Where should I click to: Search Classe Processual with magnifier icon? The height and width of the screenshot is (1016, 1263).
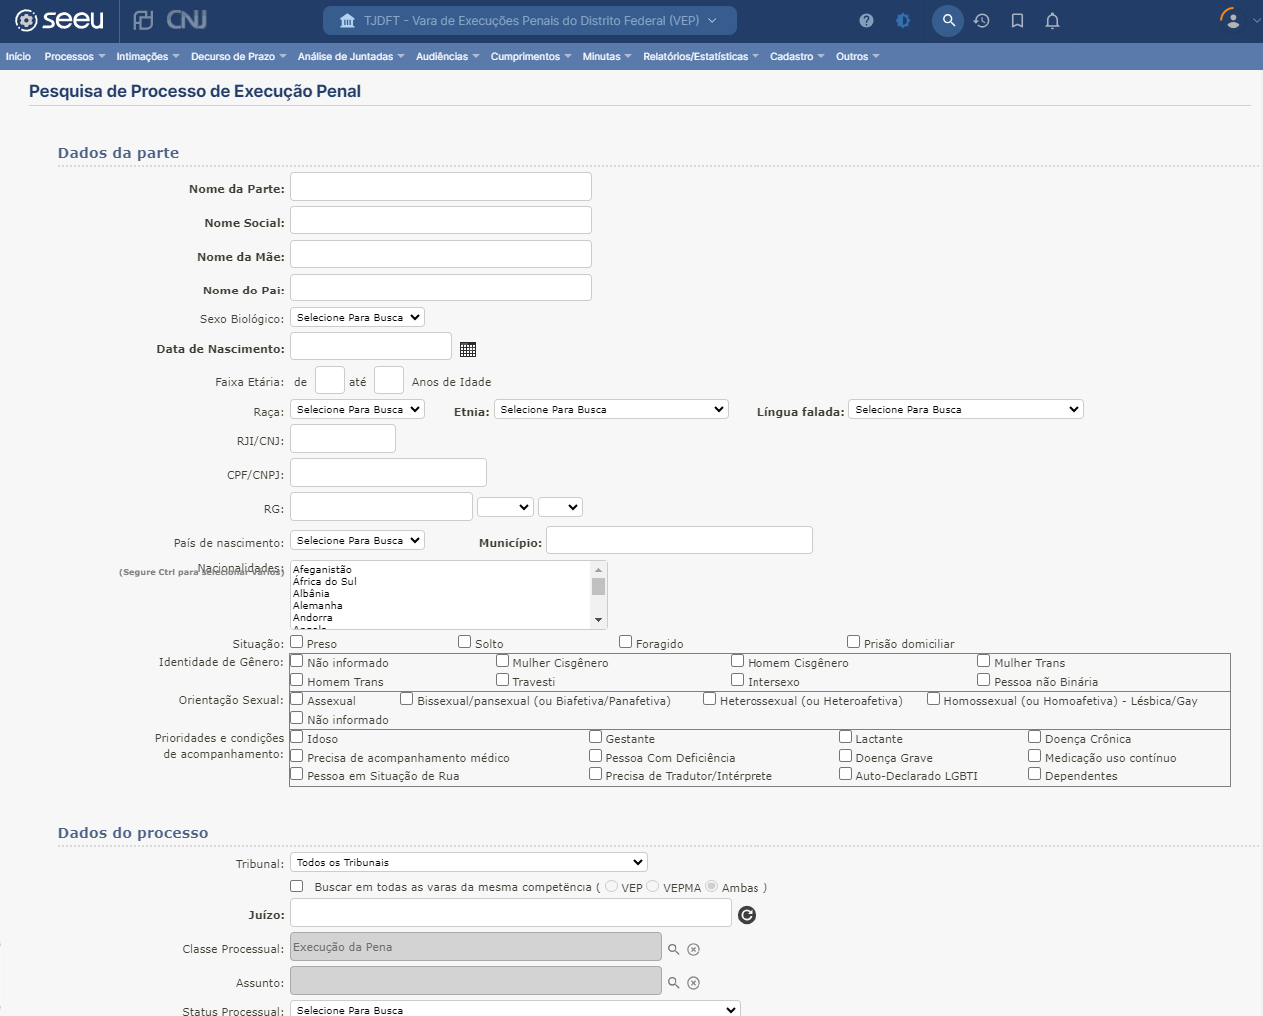pos(674,949)
